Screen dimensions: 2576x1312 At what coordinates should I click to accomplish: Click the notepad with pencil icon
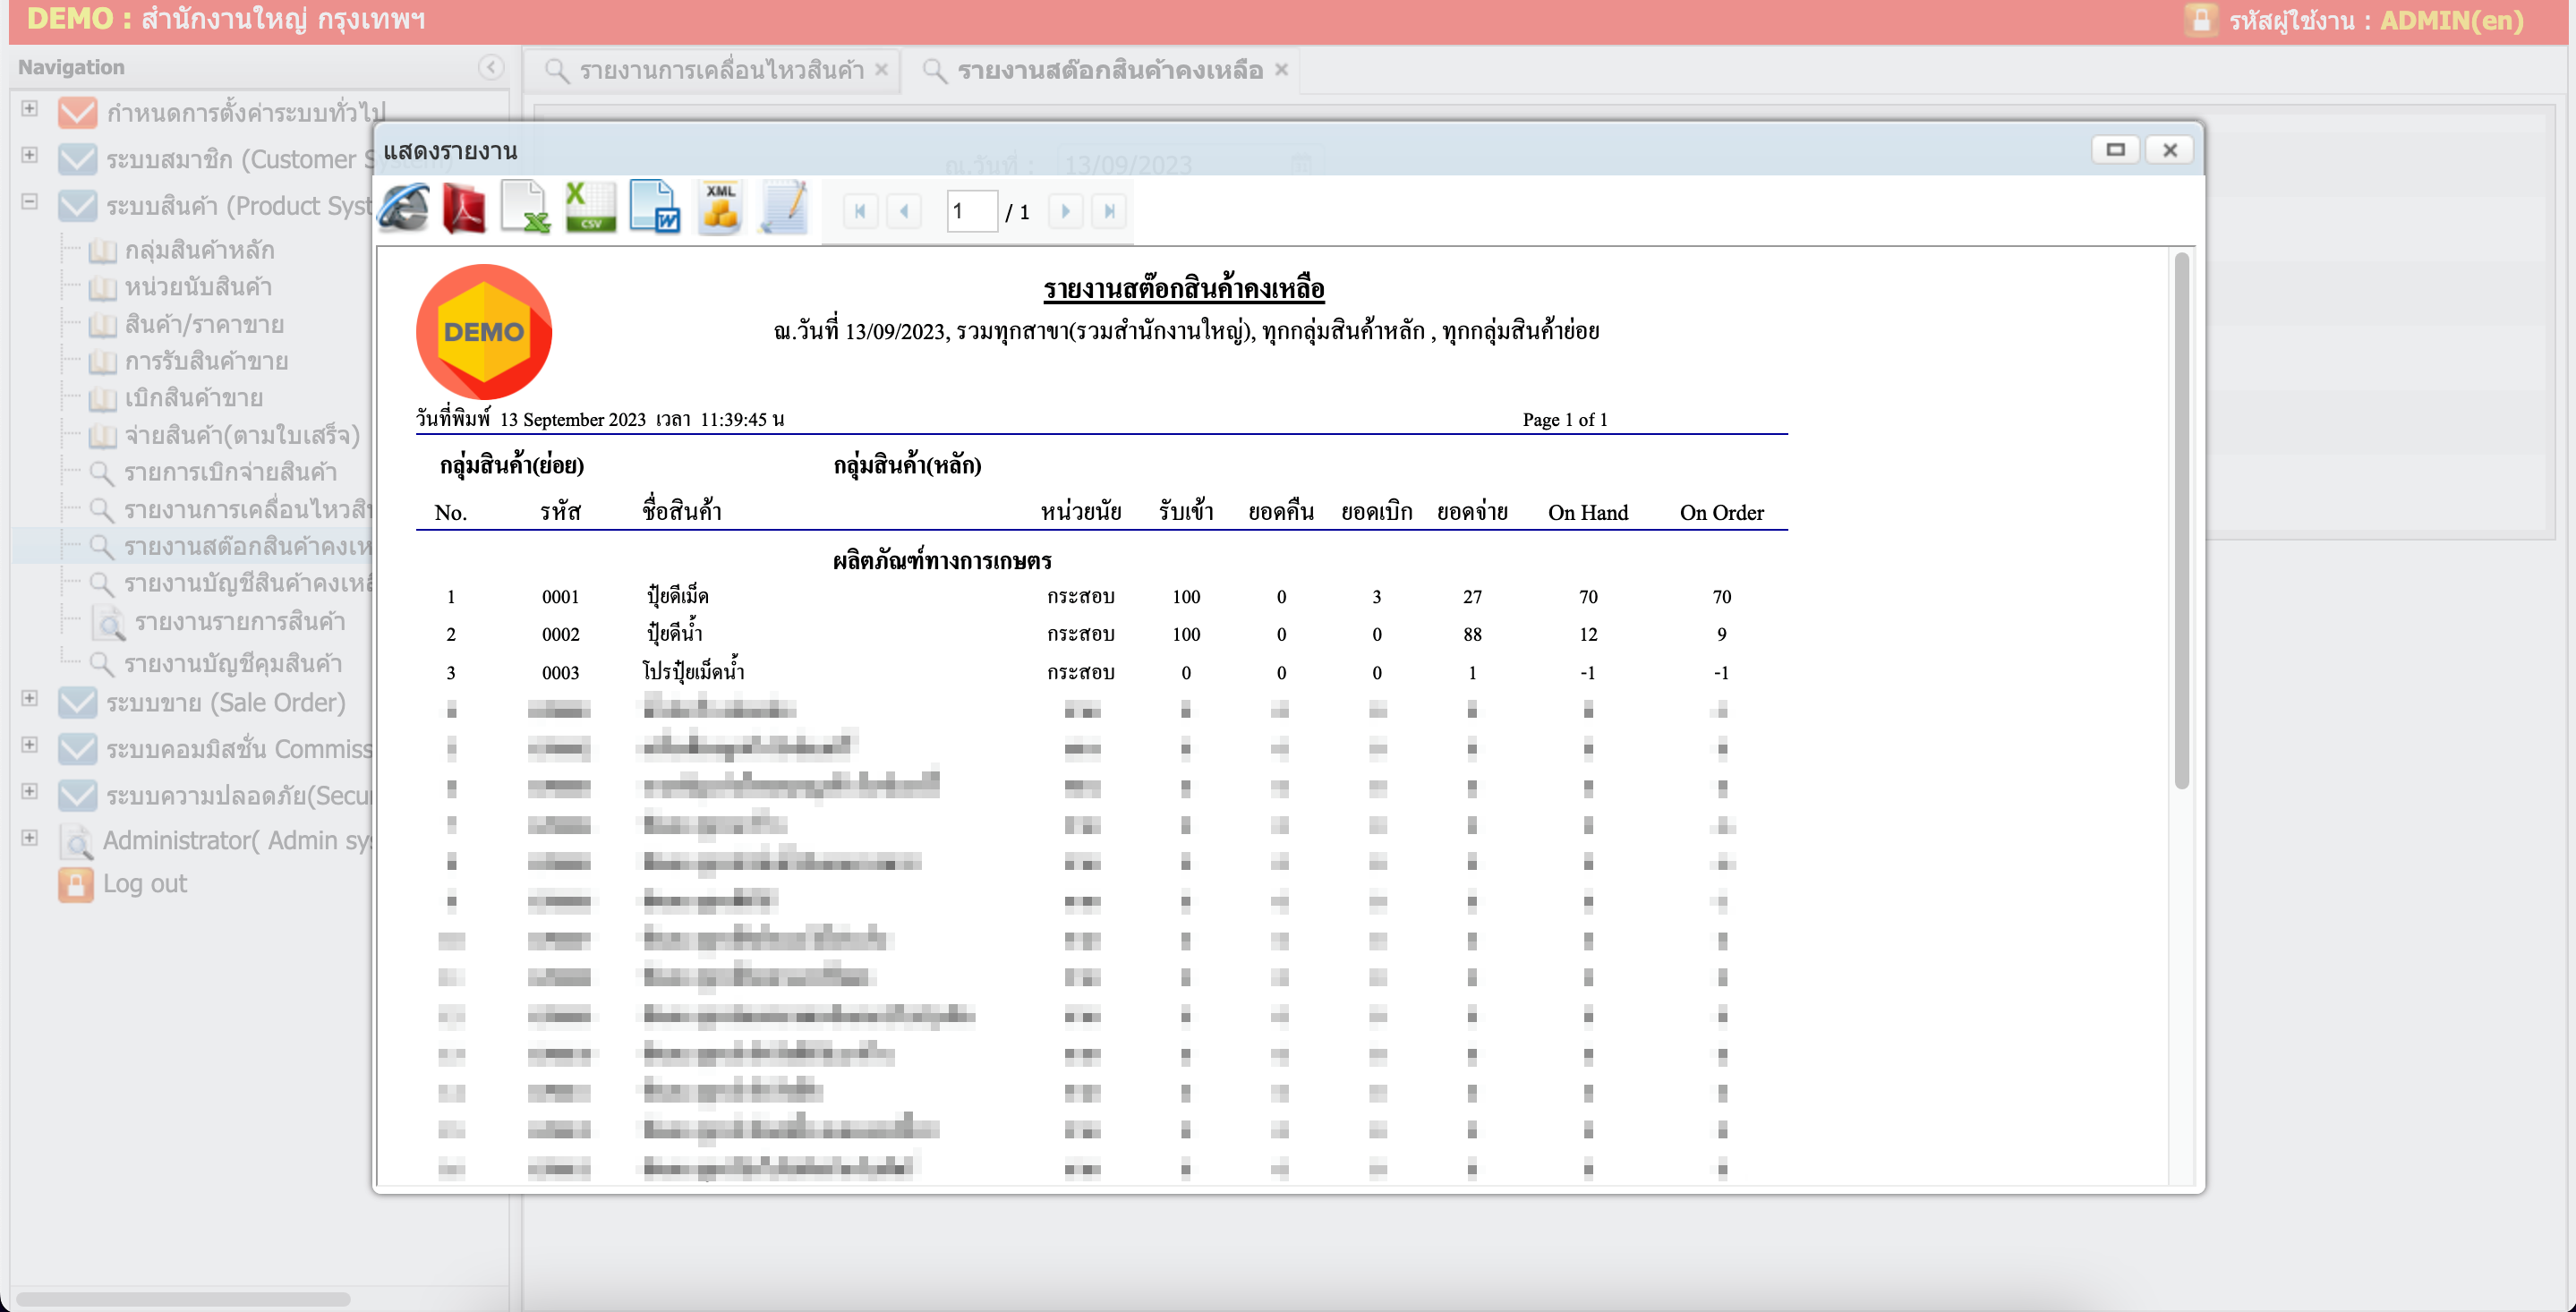784,209
